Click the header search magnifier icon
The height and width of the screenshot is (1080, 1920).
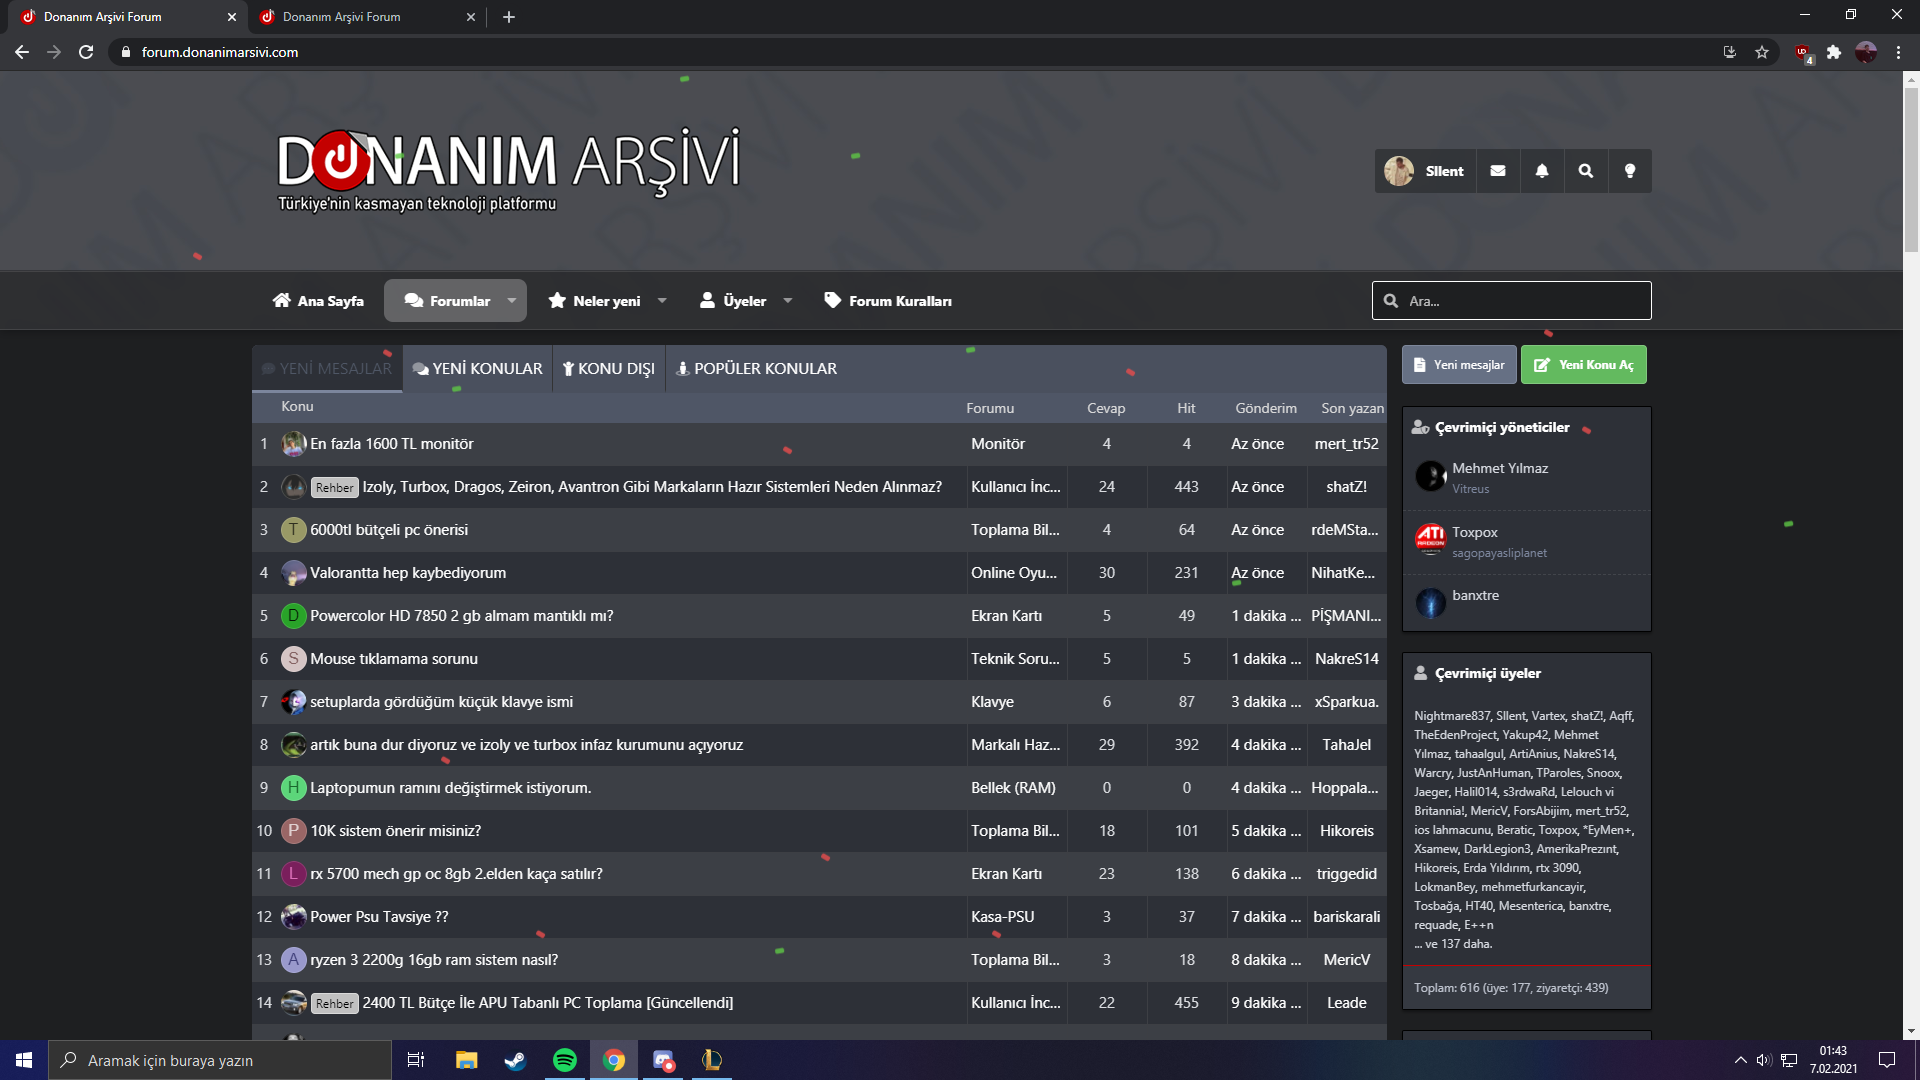click(1585, 171)
